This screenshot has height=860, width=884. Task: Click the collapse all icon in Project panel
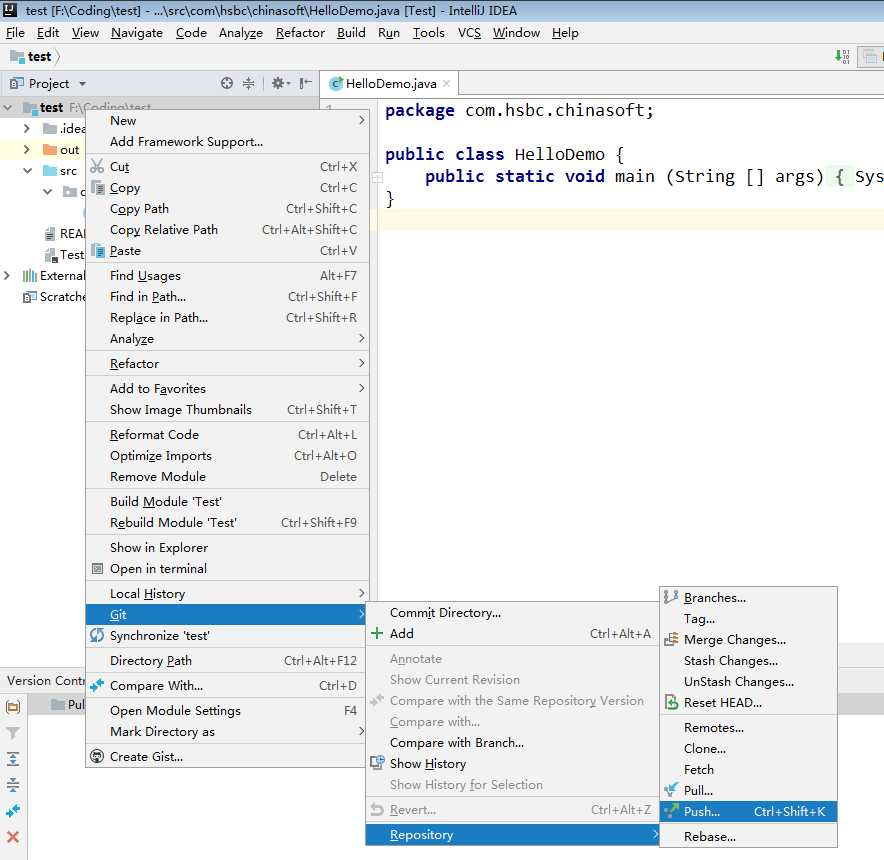tap(249, 83)
